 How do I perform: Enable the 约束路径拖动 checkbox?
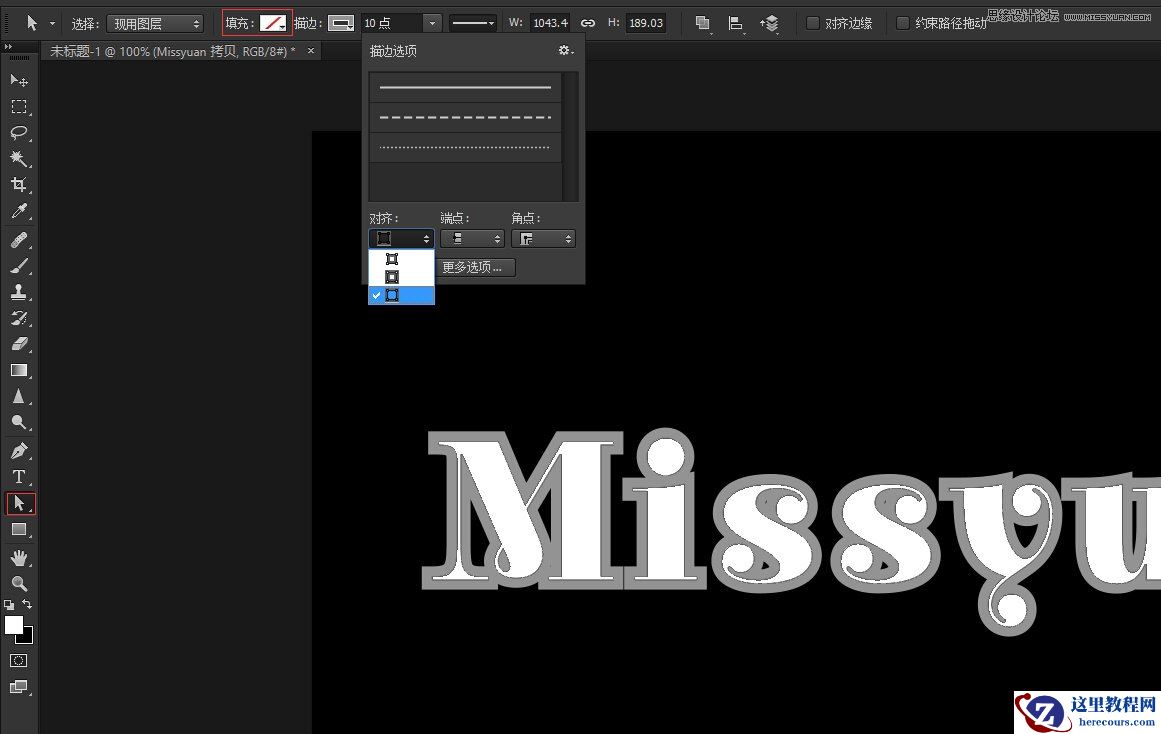click(903, 23)
